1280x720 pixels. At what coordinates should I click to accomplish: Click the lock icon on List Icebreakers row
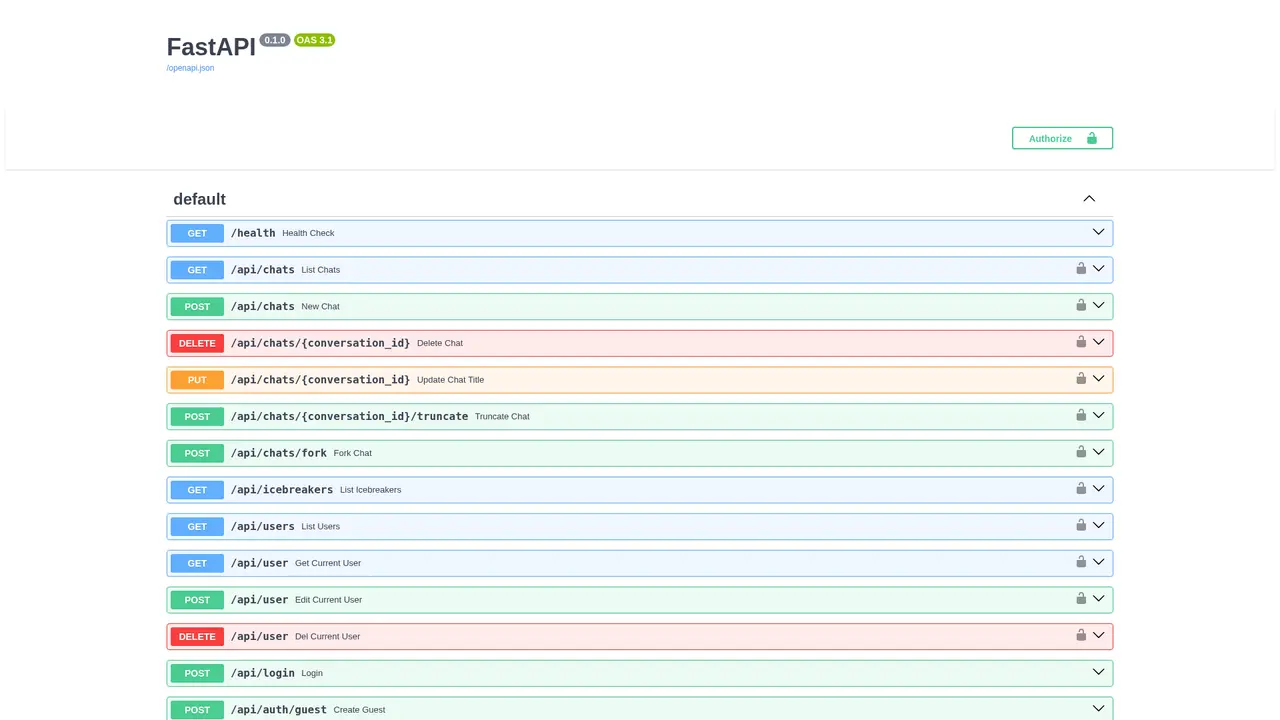pyautogui.click(x=1081, y=488)
